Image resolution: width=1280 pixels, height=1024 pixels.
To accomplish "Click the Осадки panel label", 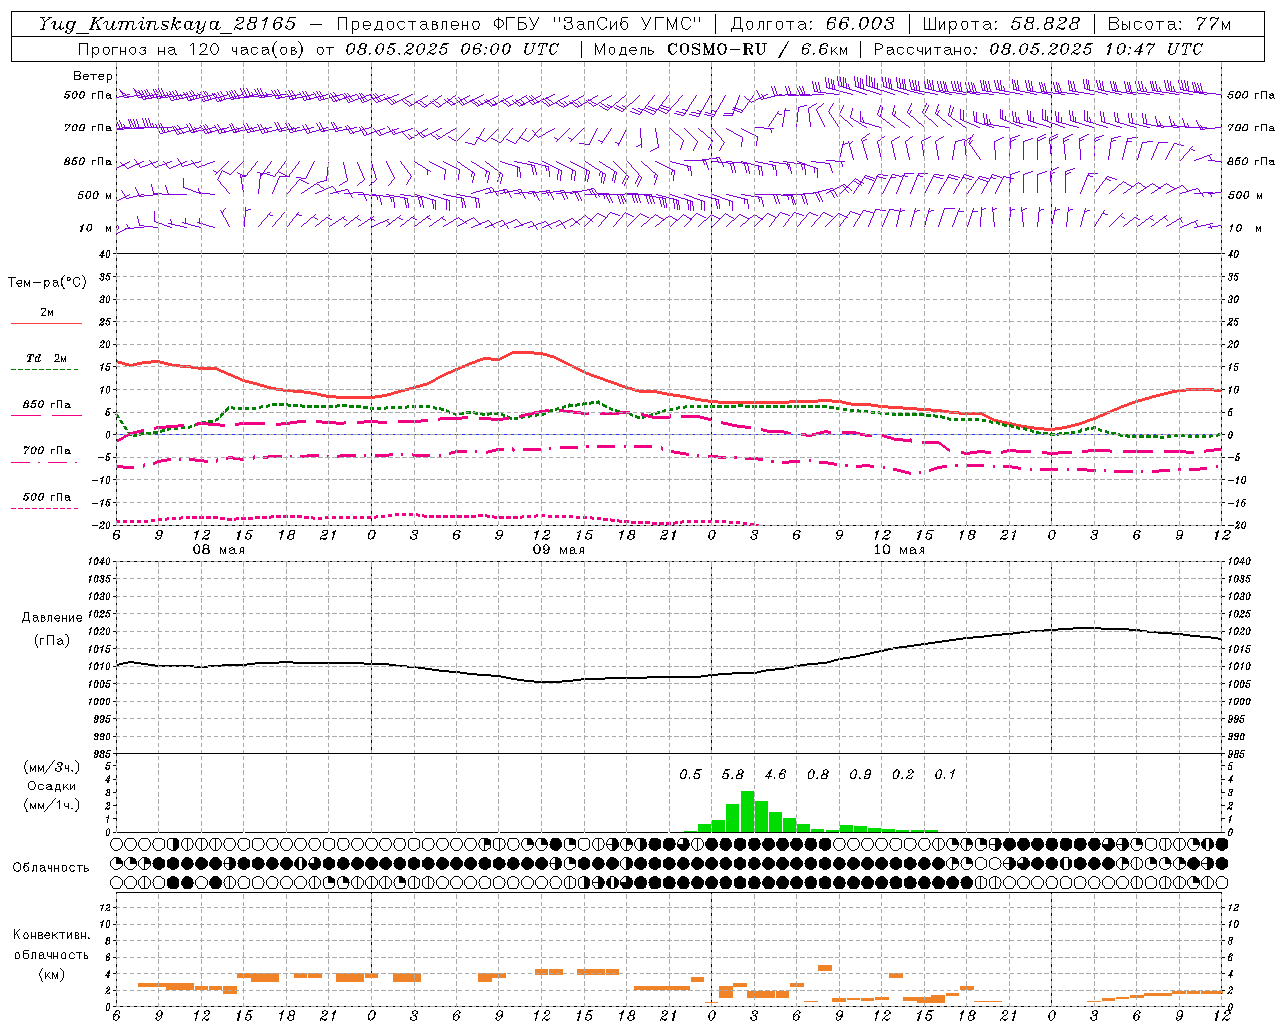I will [52, 786].
